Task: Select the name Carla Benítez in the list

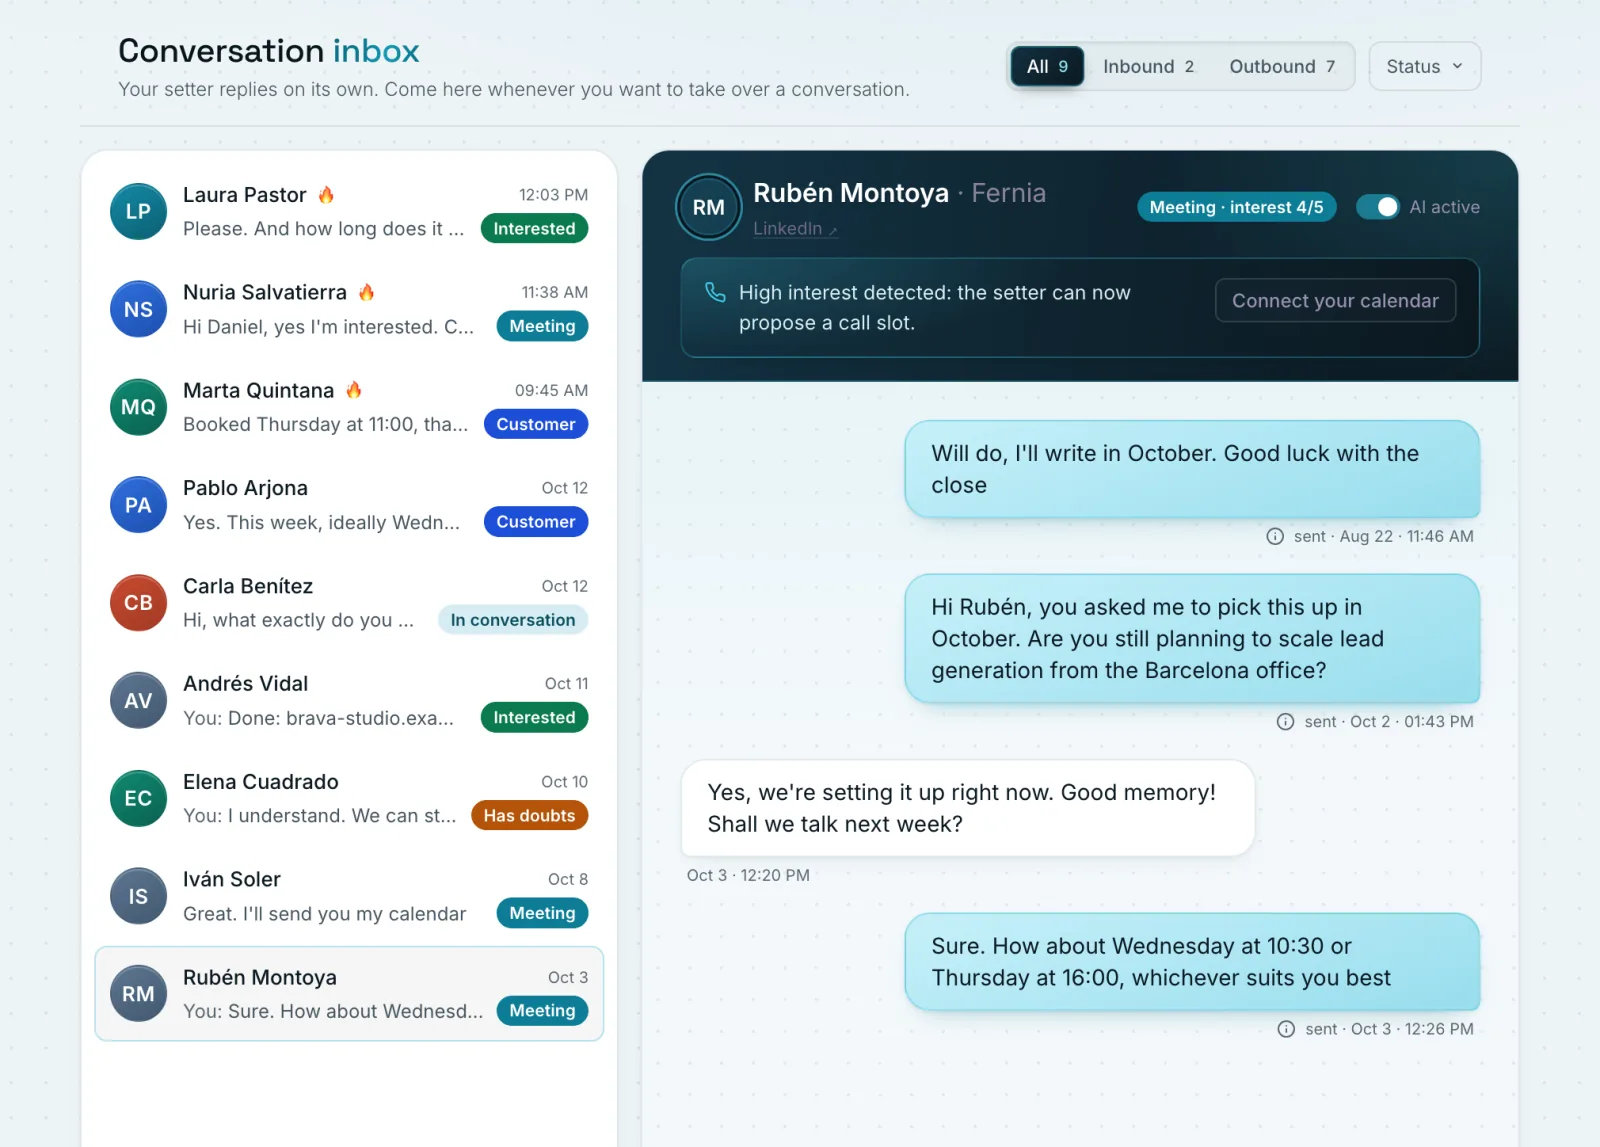Action: (248, 586)
